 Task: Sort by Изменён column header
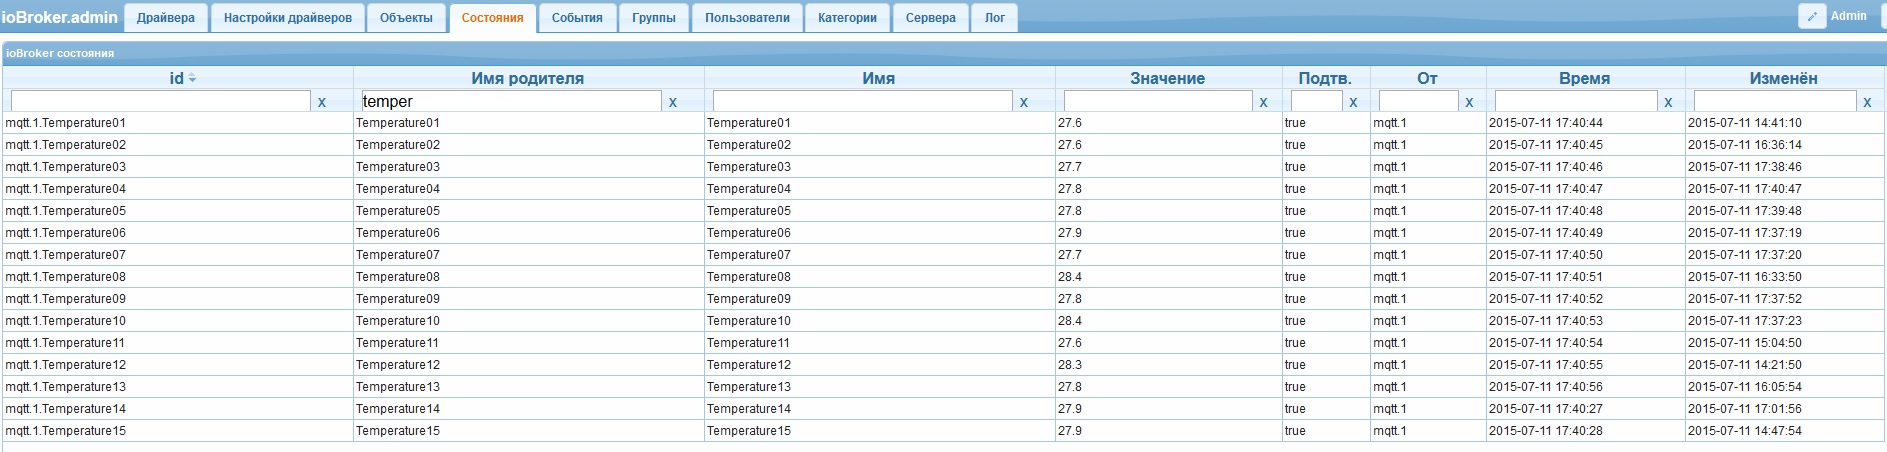pos(1784,78)
